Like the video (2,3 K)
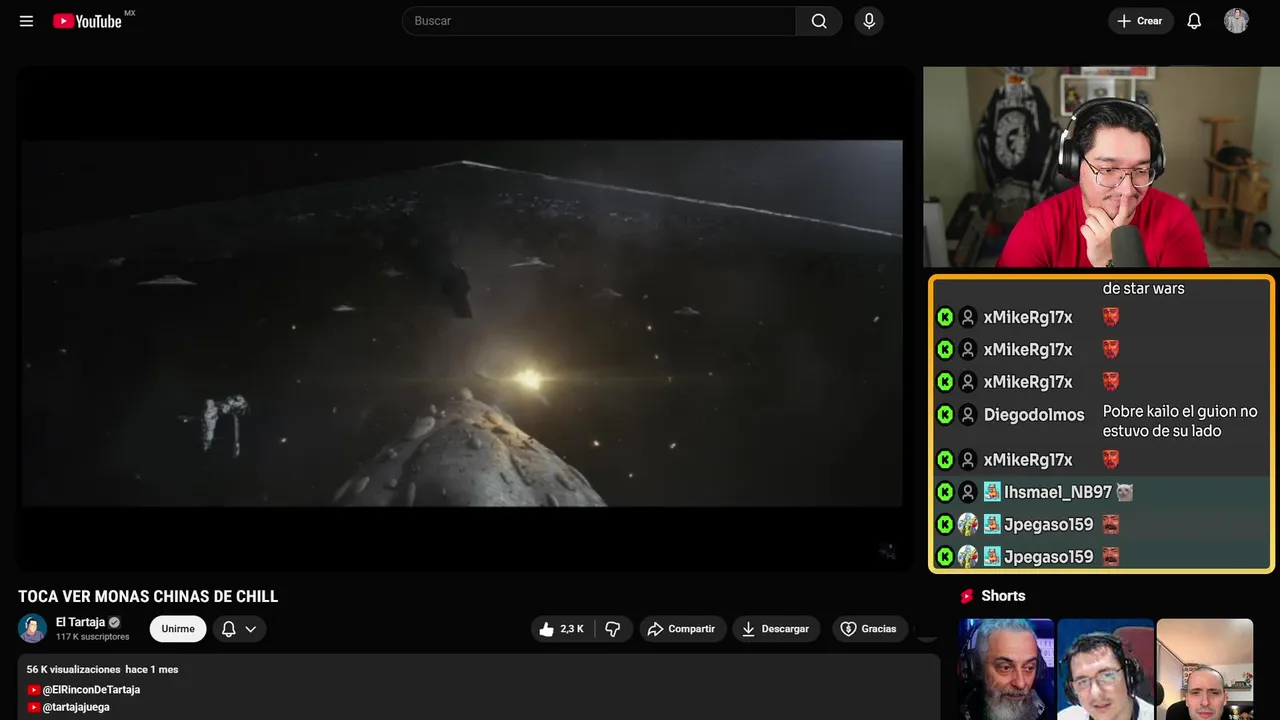 562,629
